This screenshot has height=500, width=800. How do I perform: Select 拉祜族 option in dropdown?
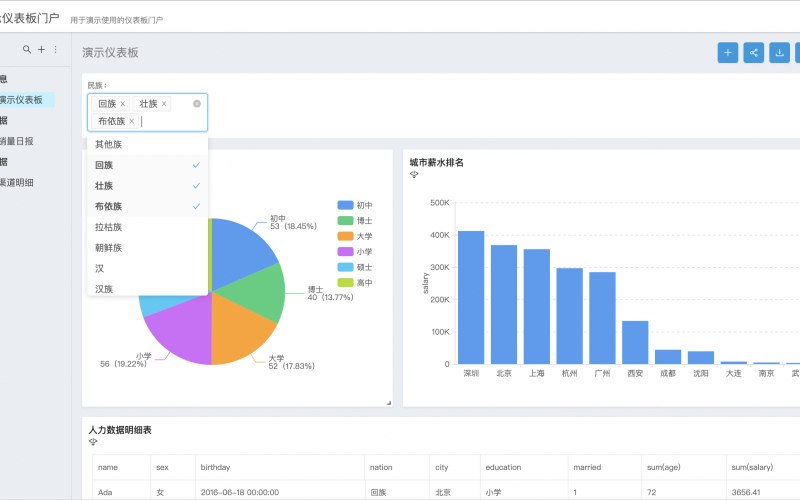point(147,227)
